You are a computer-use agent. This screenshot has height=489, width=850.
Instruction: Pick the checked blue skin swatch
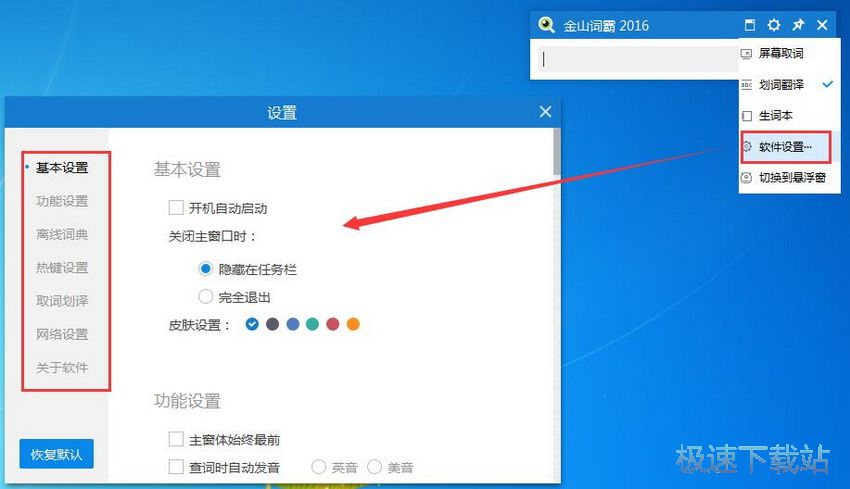point(252,324)
